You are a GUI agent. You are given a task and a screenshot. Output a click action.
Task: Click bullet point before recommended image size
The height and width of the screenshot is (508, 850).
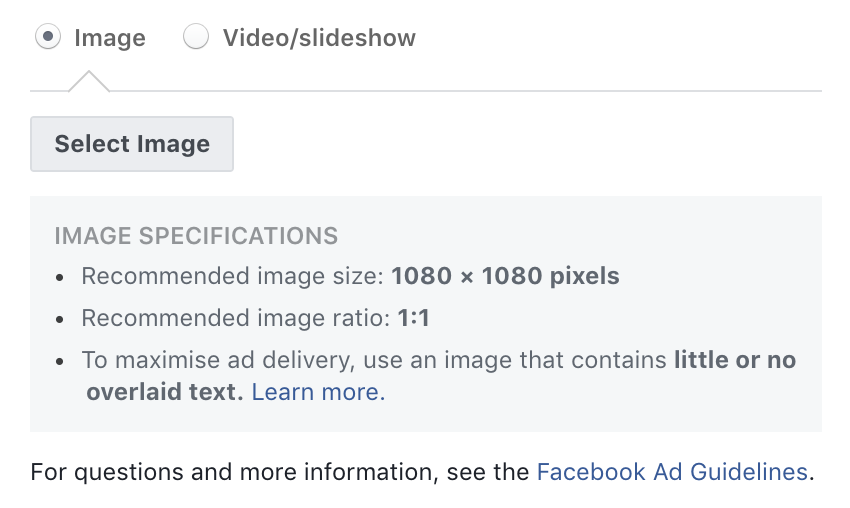(60, 278)
